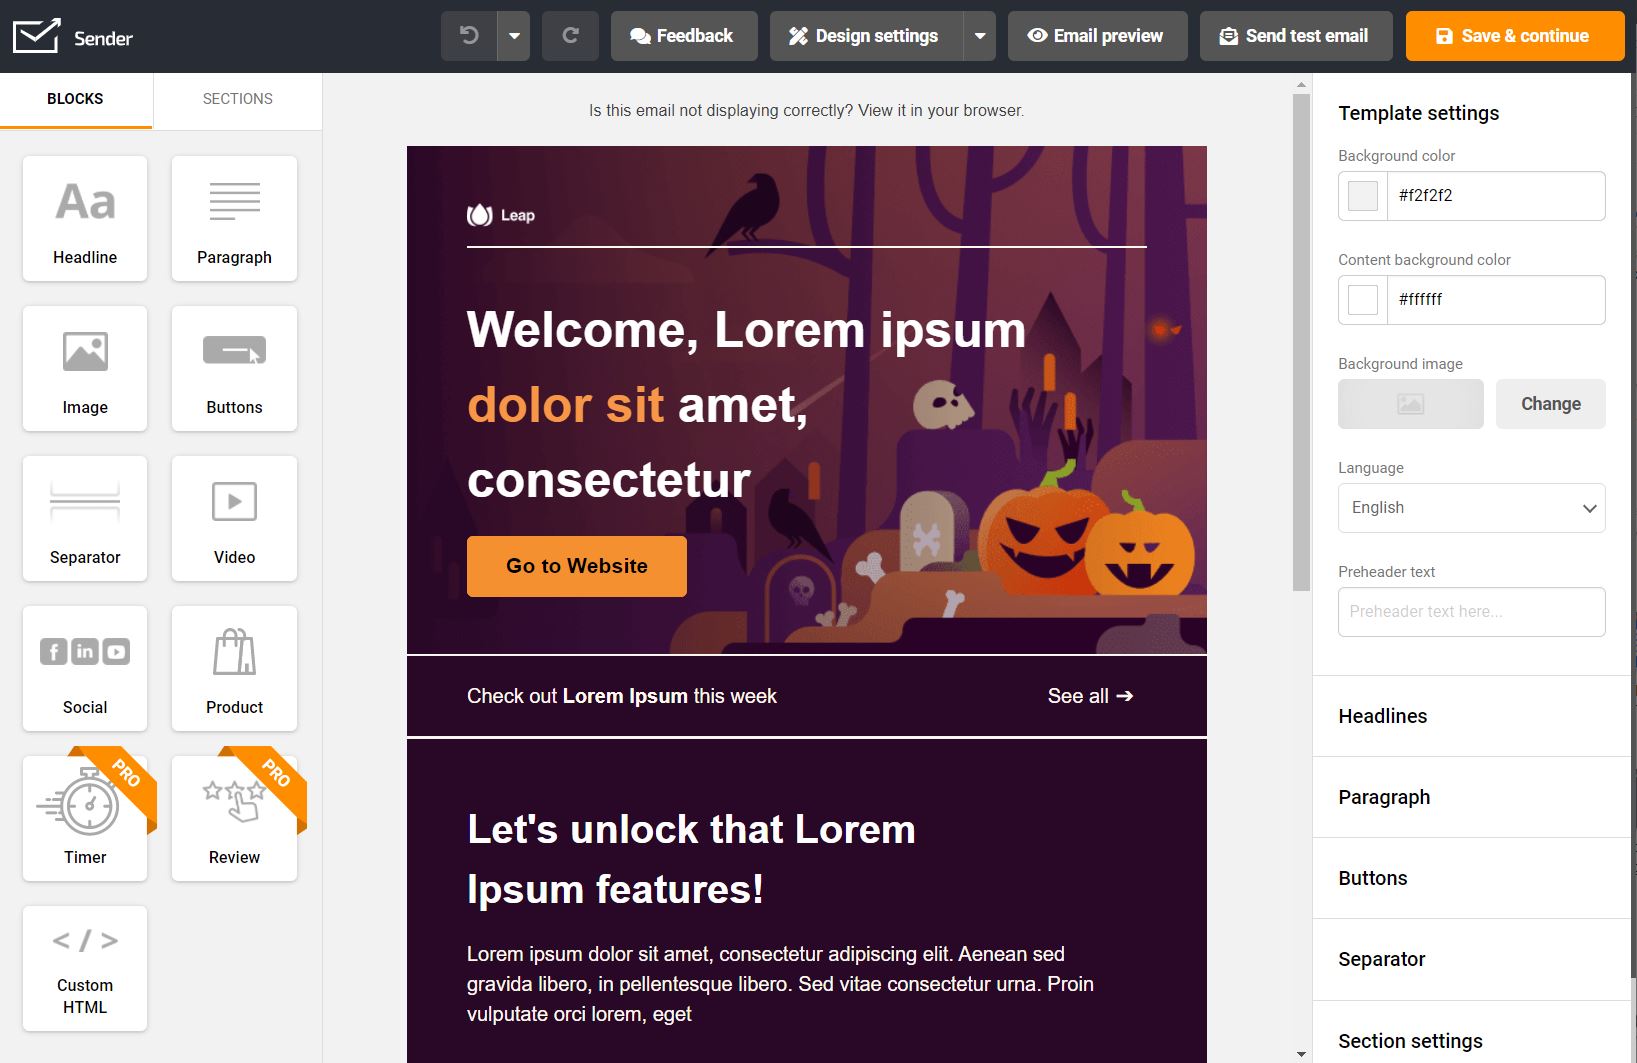Open the undo history dropdown arrow
This screenshot has height=1063, width=1637.
click(x=514, y=36)
